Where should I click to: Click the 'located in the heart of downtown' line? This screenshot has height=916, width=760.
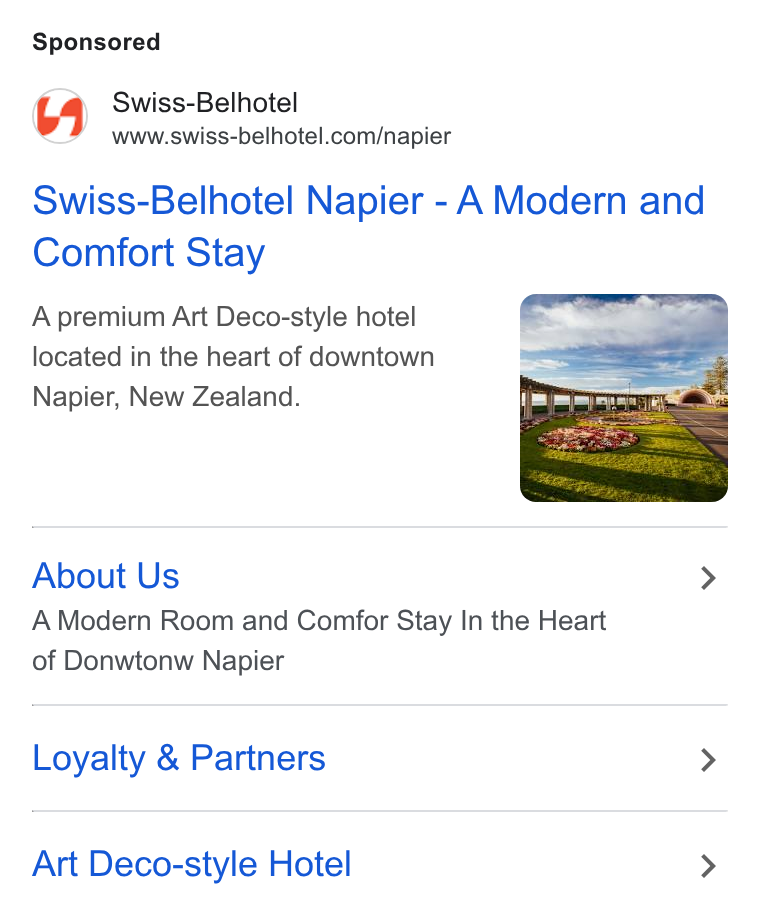(x=233, y=357)
